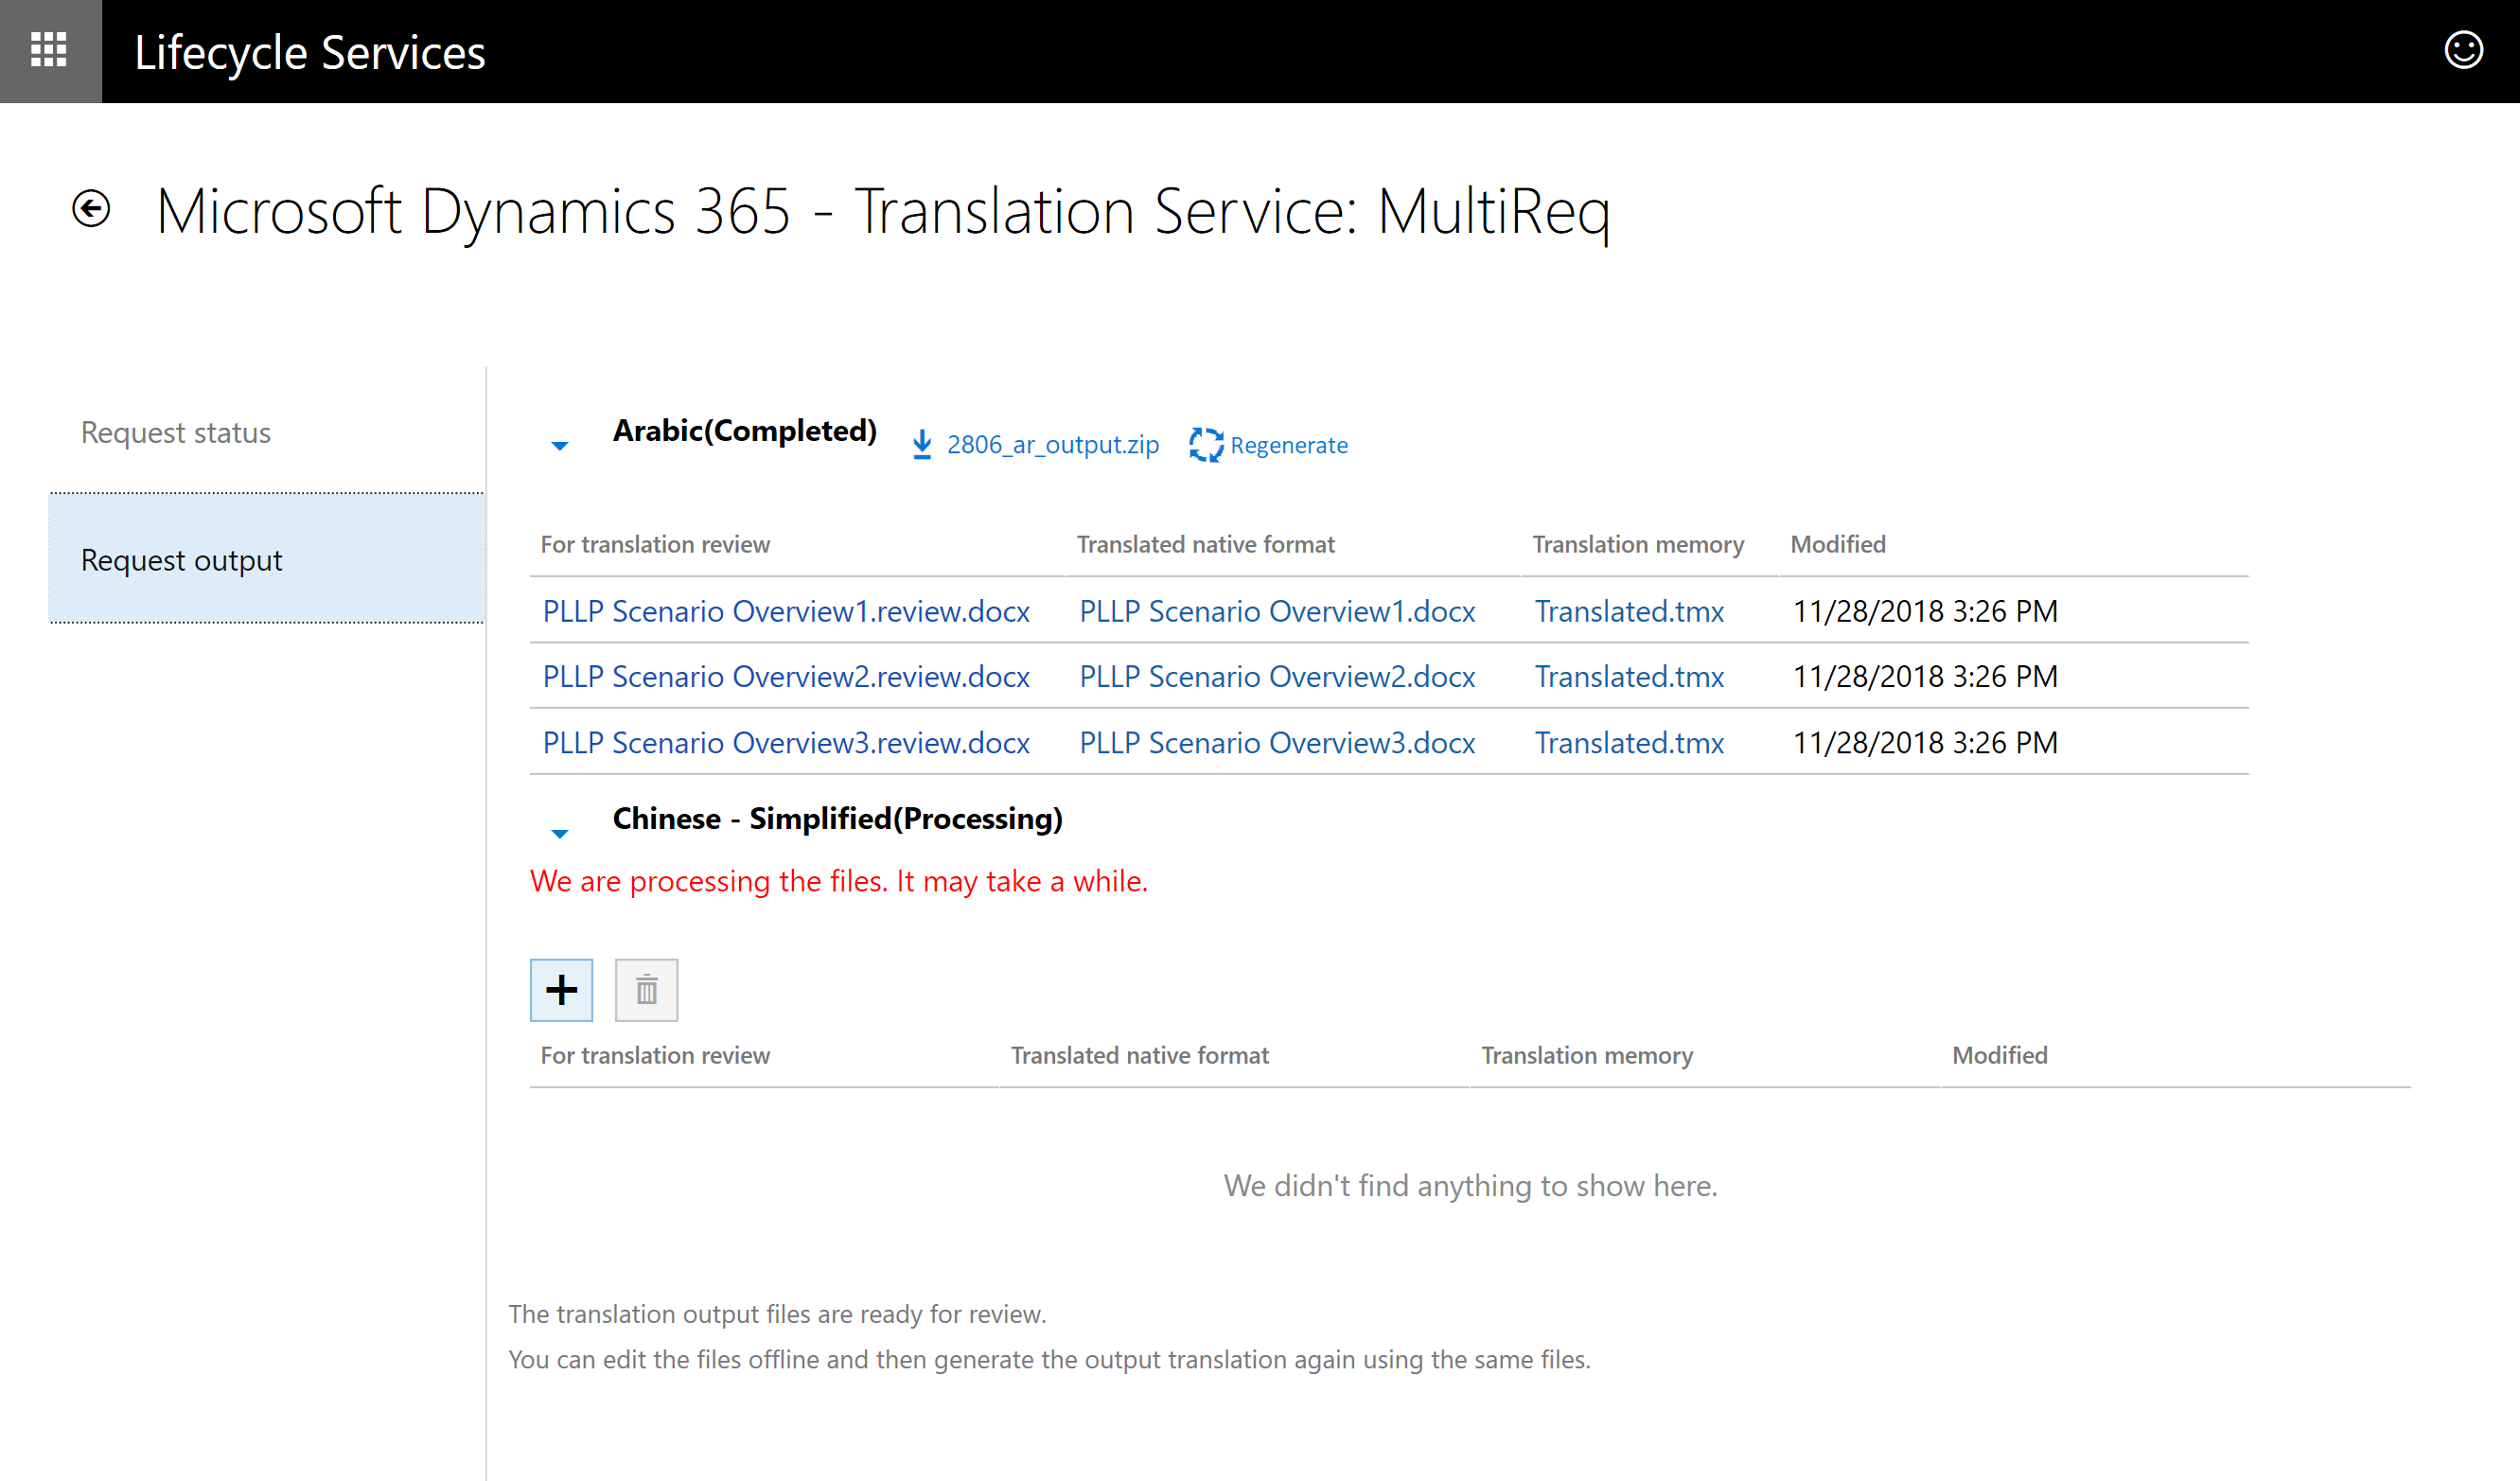Download 2806_ar_output.zip
This screenshot has height=1481, width=2520.
[x=1053, y=445]
